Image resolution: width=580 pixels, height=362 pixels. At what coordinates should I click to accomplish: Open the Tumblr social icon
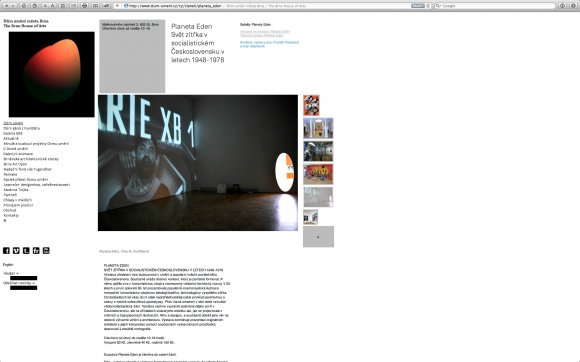[26, 251]
